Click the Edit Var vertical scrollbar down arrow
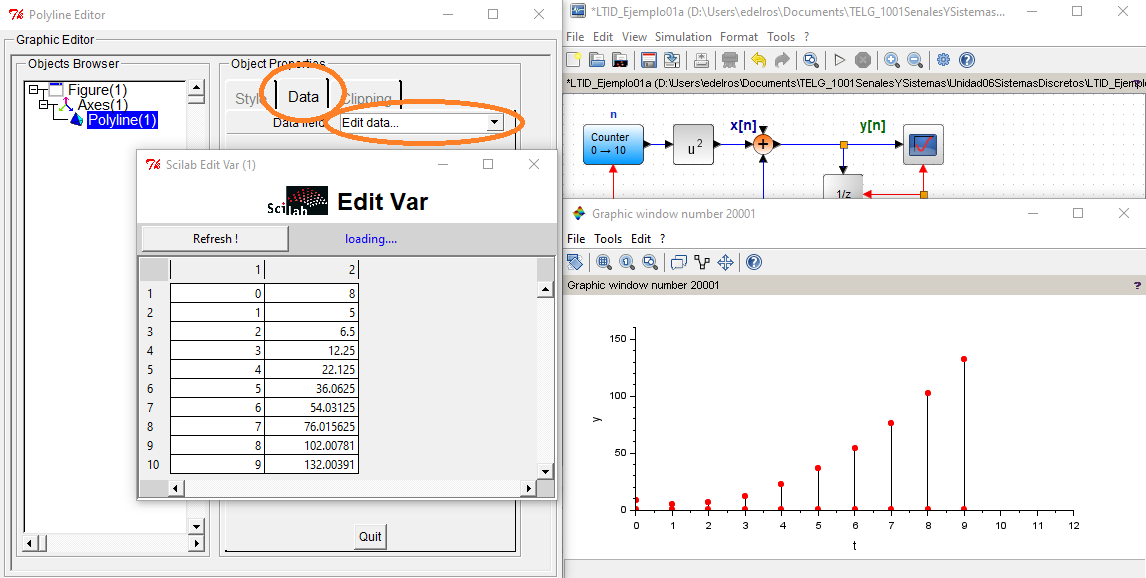This screenshot has height=578, width=1146. [x=545, y=471]
